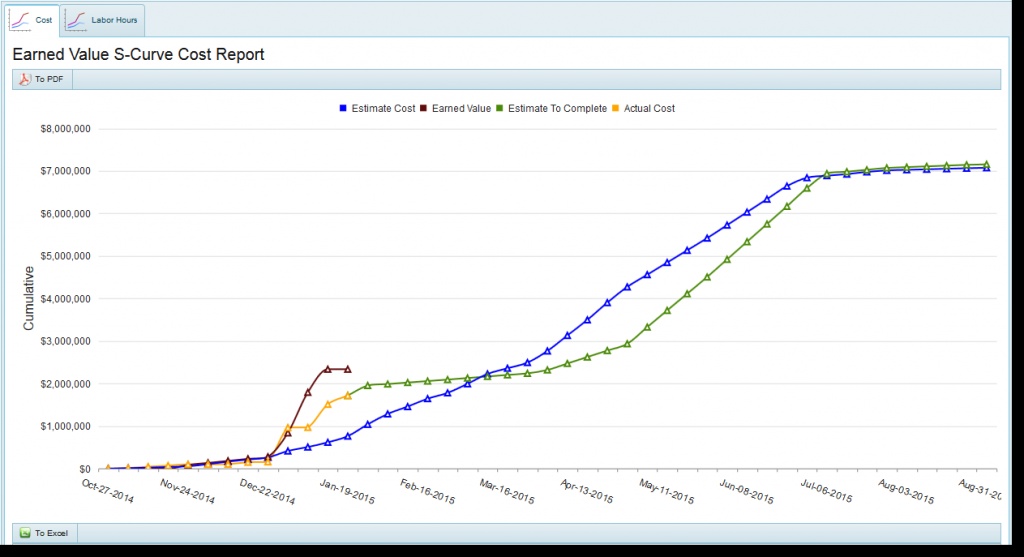The width and height of the screenshot is (1024, 557).
Task: Toggle Actual Cost legend orange swatch
Action: (x=615, y=108)
